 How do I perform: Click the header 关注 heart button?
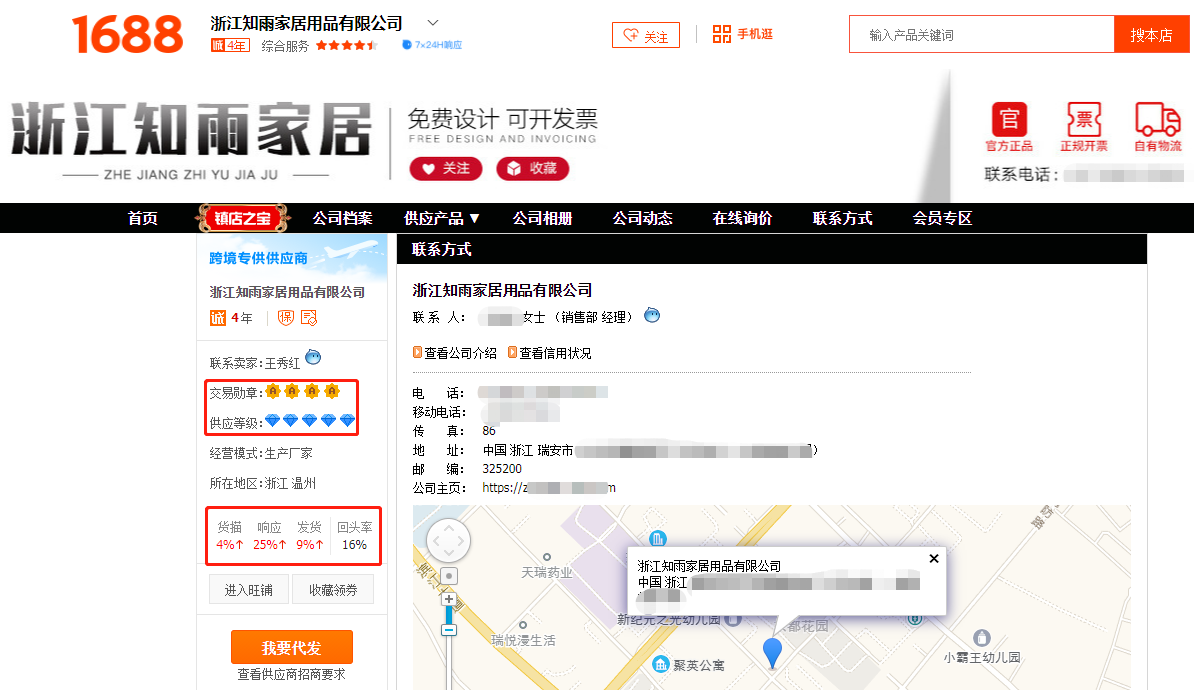coord(646,35)
